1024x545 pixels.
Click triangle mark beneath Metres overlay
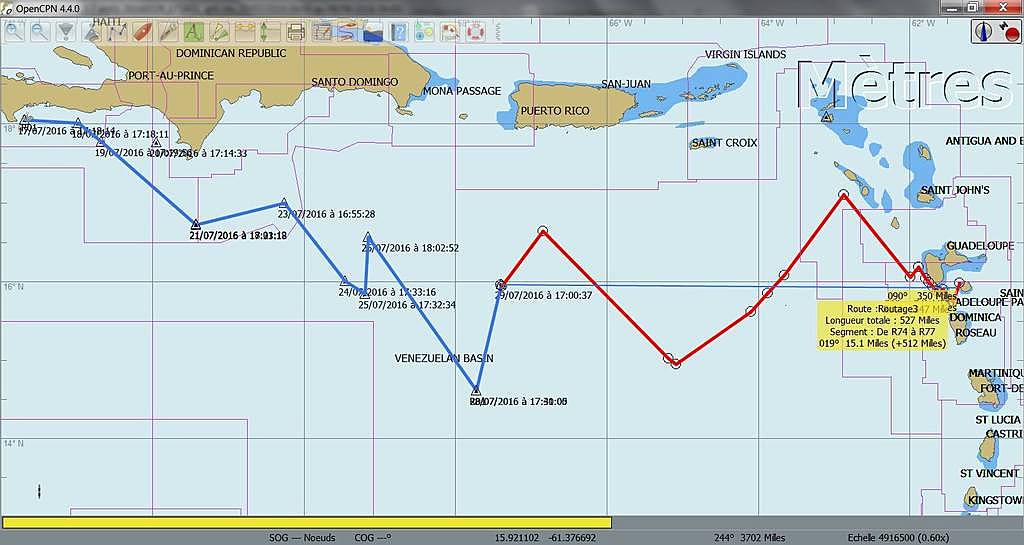(x=826, y=117)
